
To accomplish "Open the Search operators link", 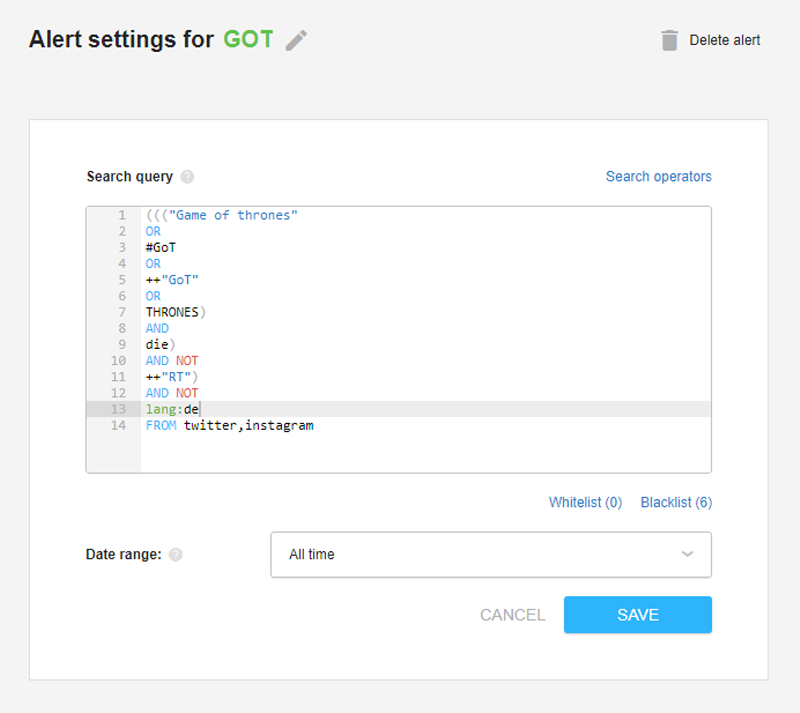I will click(658, 177).
